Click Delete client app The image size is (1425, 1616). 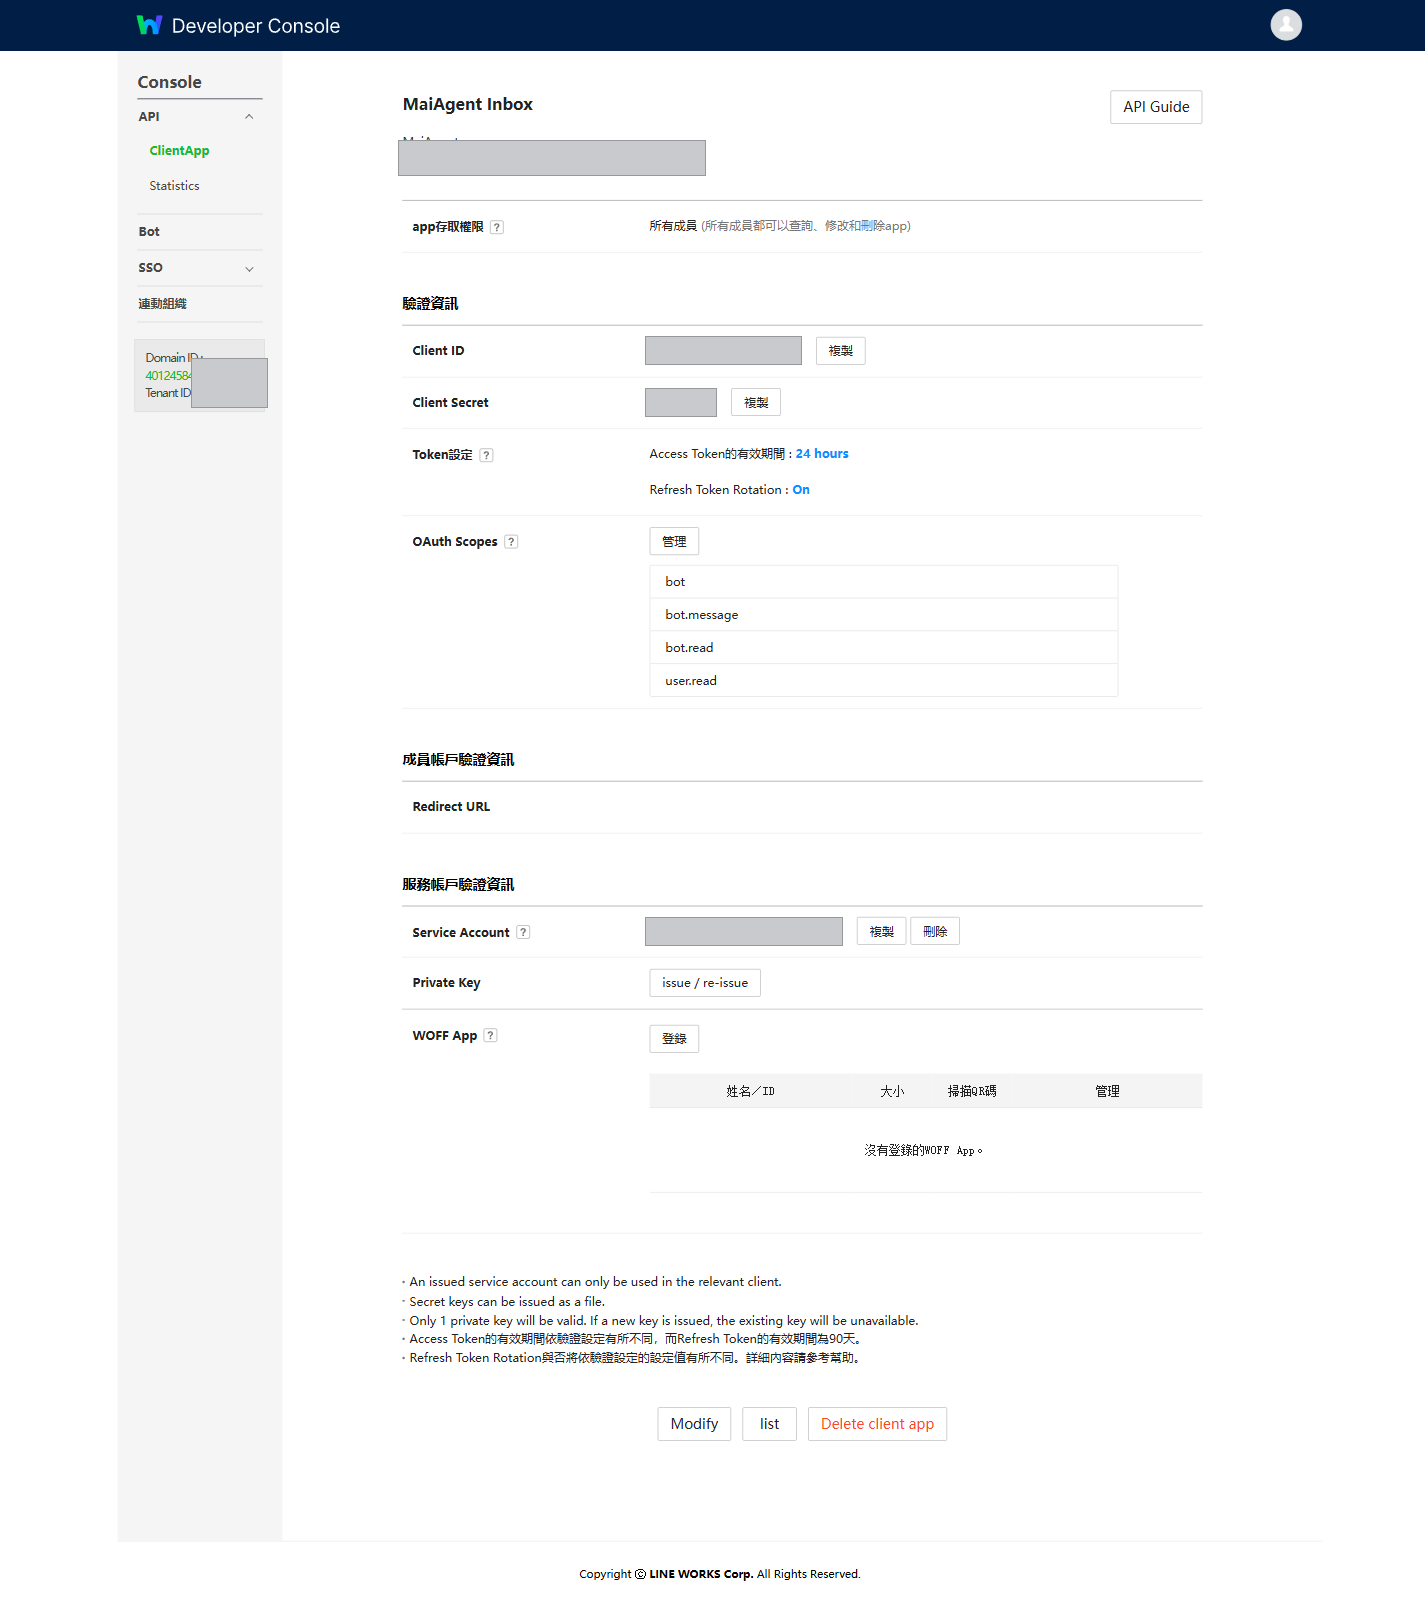pos(877,1424)
